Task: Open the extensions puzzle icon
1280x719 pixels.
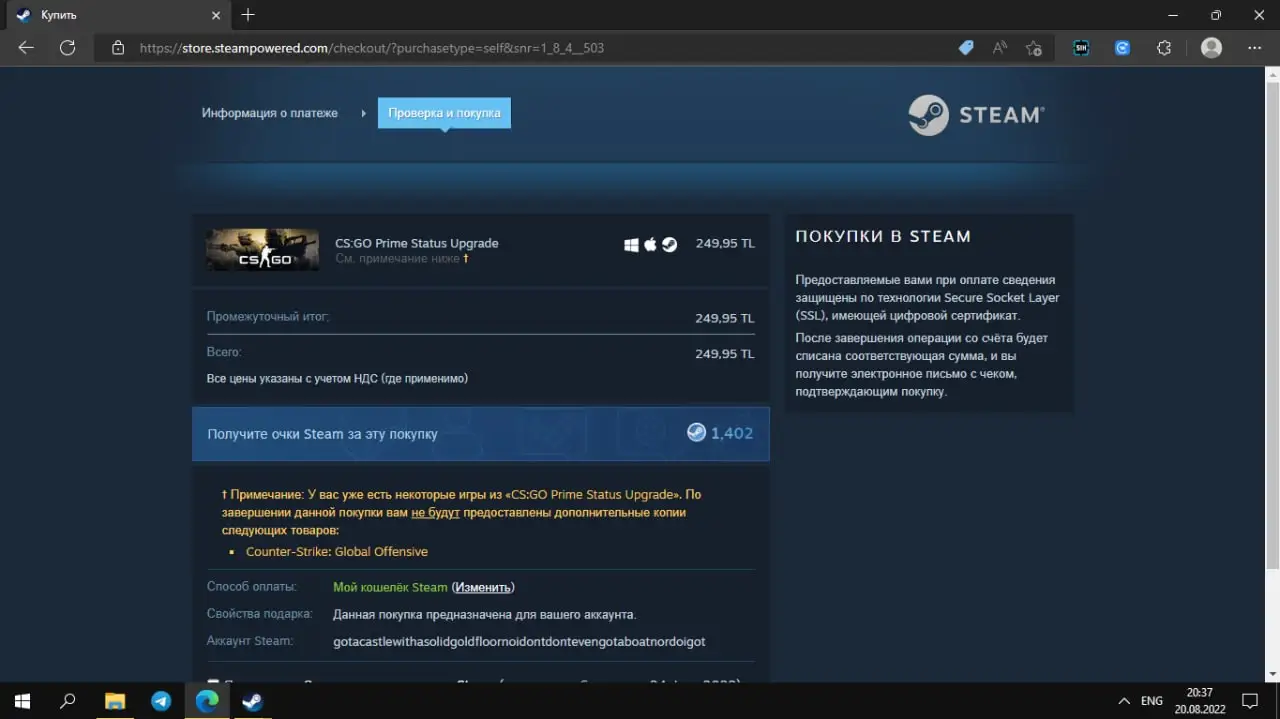Action: pyautogui.click(x=1163, y=47)
